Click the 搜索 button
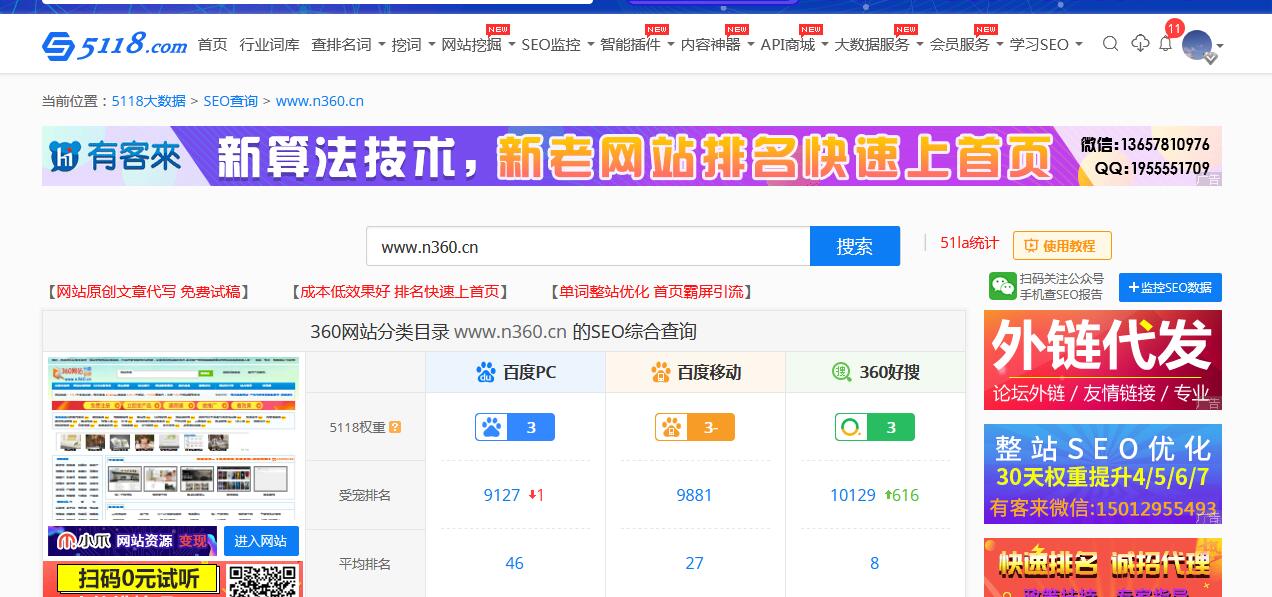The width and height of the screenshot is (1272, 597). [x=855, y=246]
